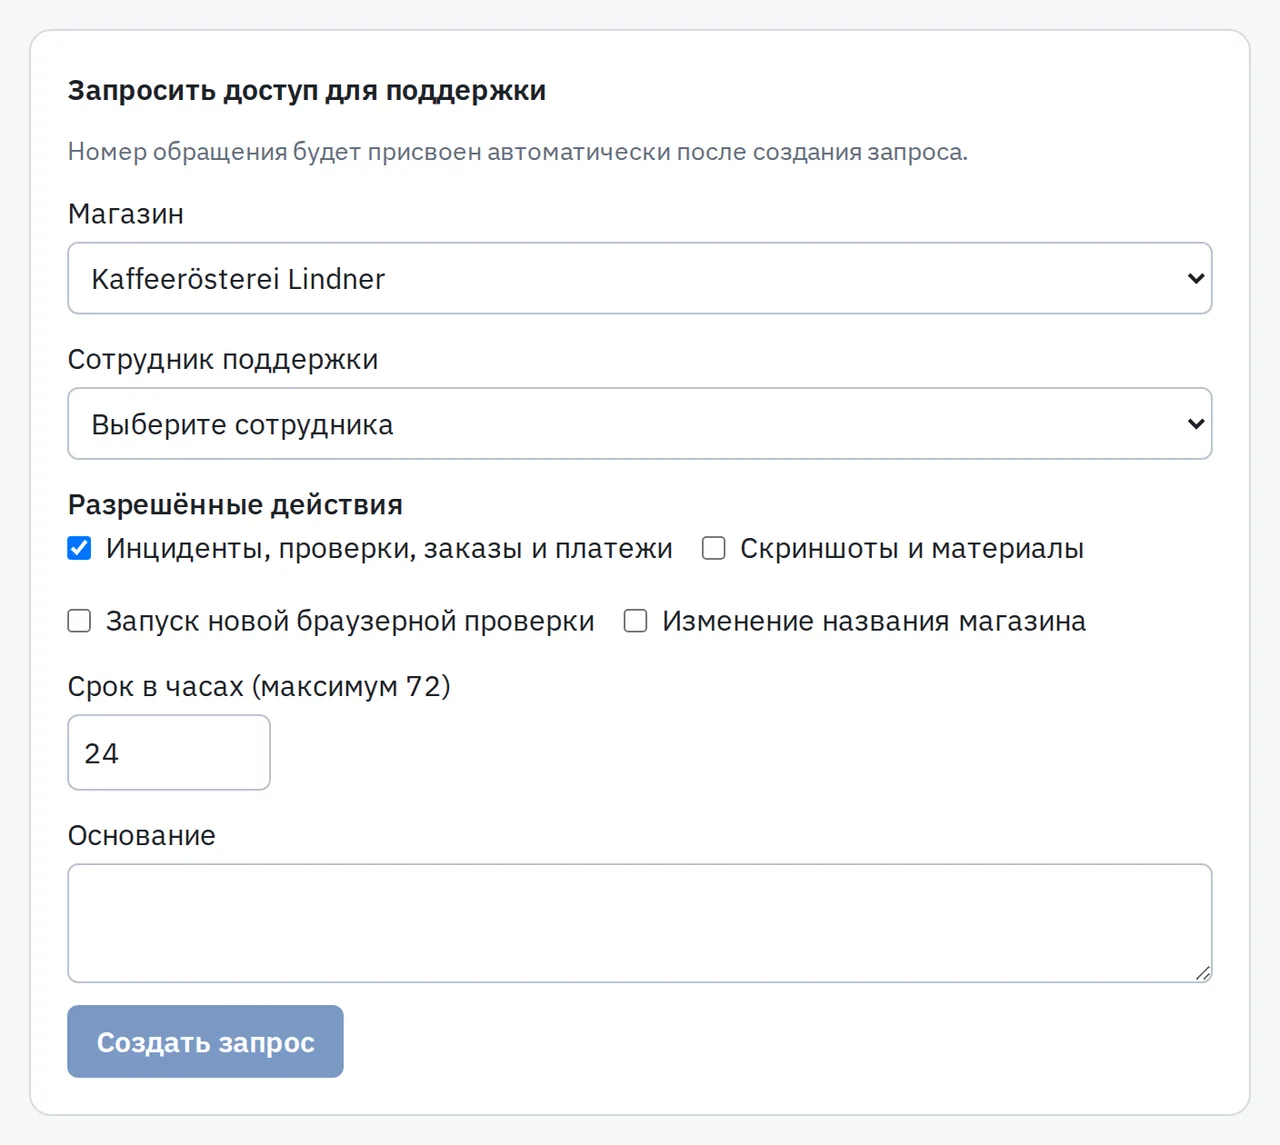Click the Срок в часах label
This screenshot has height=1145, width=1280.
[x=259, y=687]
